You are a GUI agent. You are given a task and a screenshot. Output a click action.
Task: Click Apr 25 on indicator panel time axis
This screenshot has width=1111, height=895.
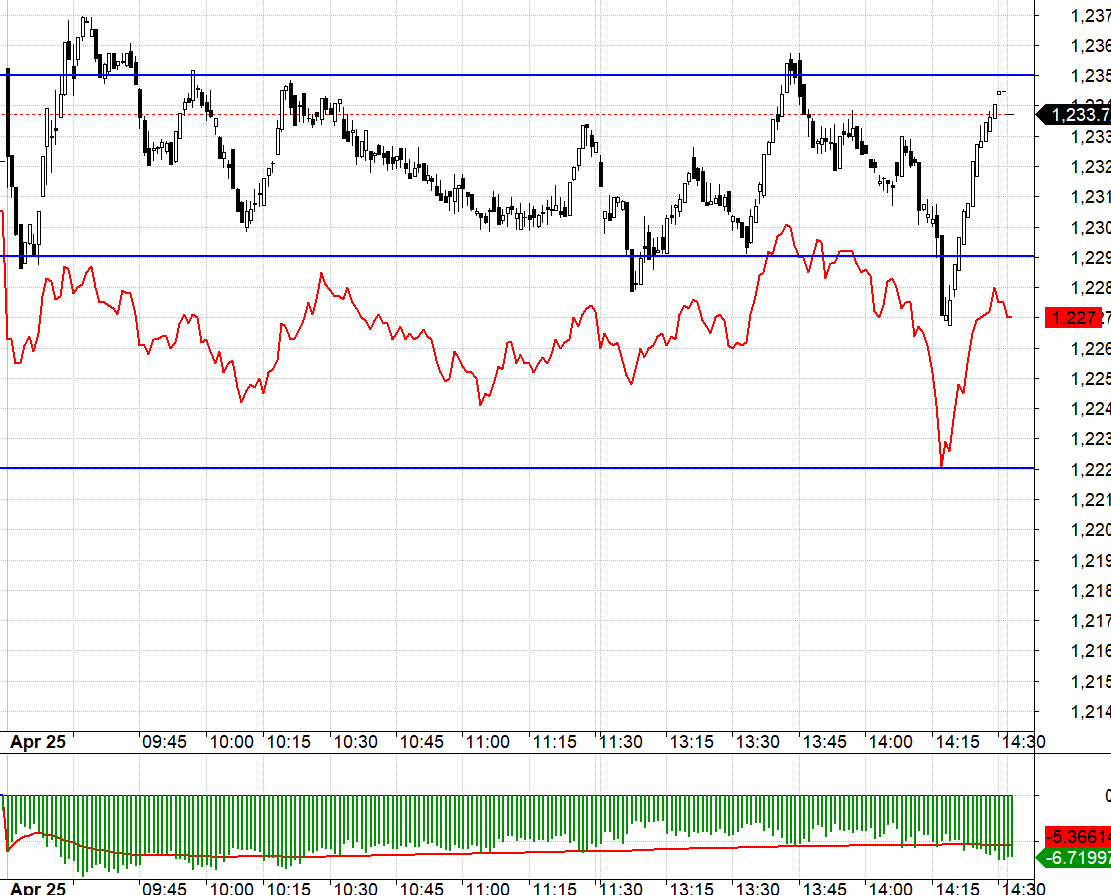[38, 888]
